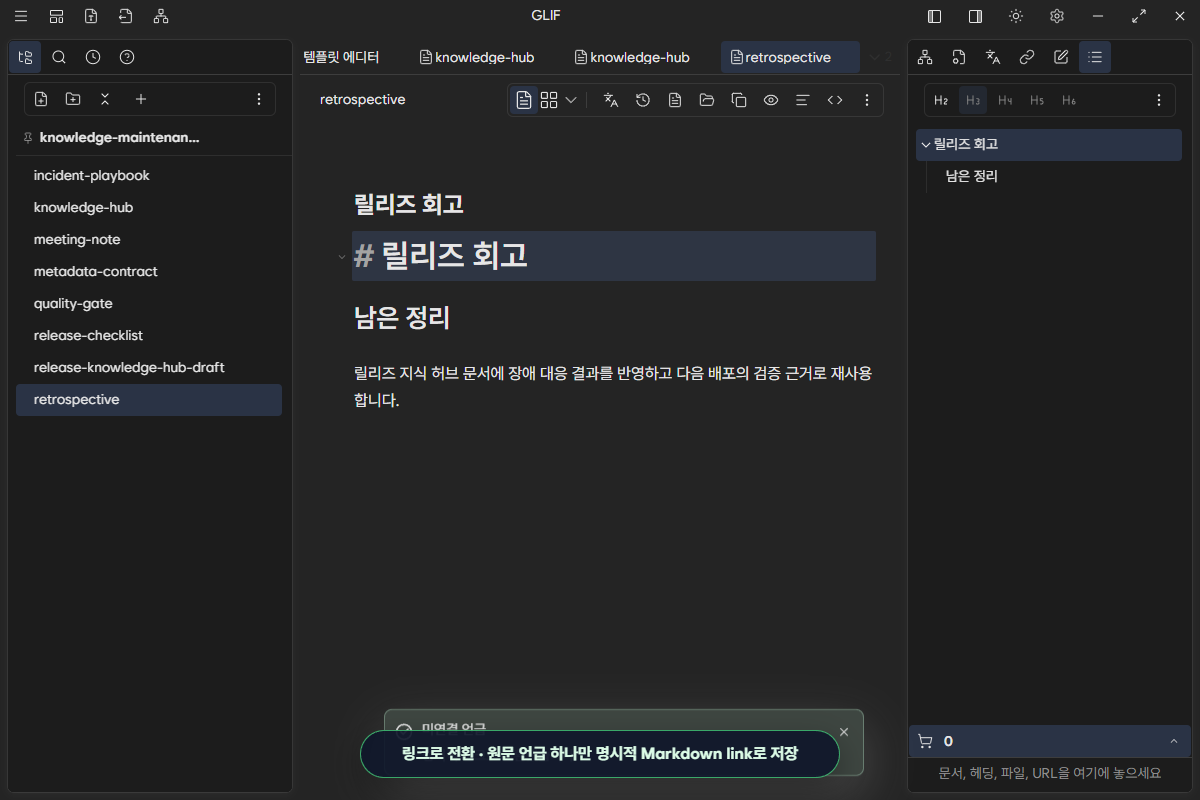Expand the cart basket panel chevron
1200x800 pixels.
pyautogui.click(x=1173, y=741)
